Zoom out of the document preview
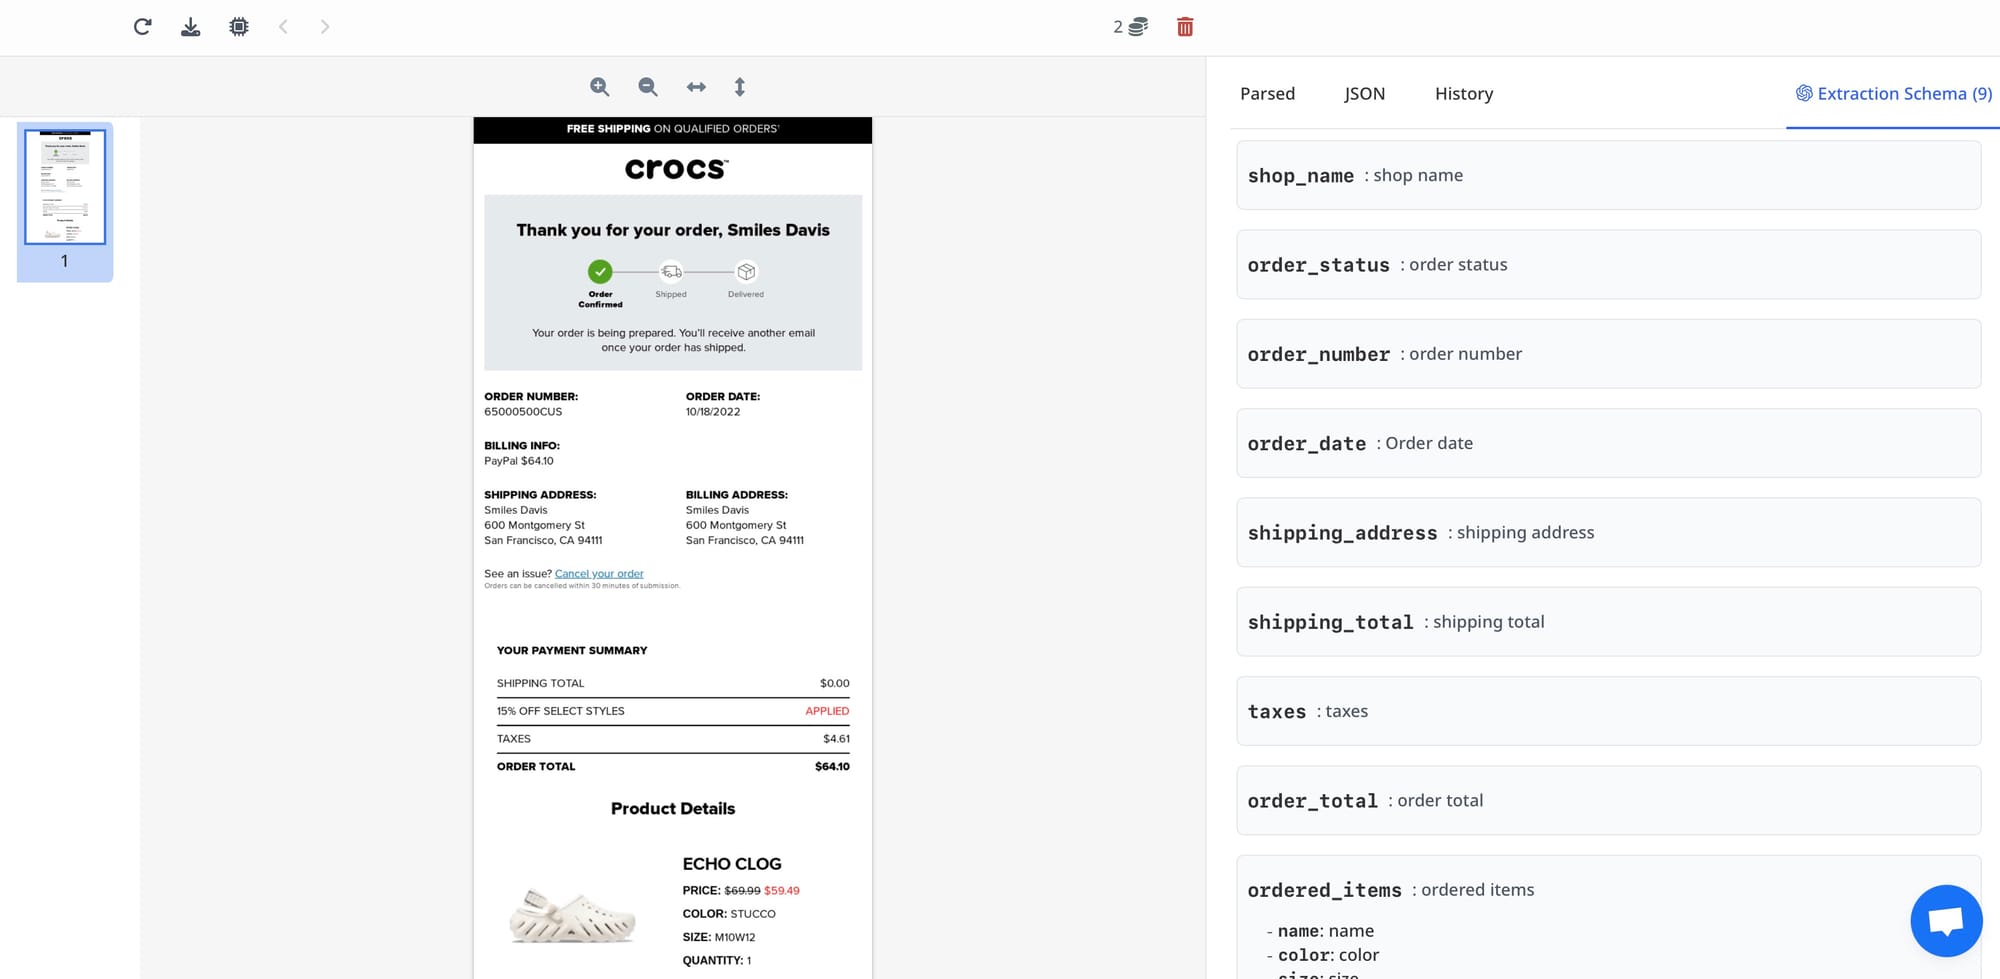Viewport: 2000px width, 979px height. coord(648,87)
